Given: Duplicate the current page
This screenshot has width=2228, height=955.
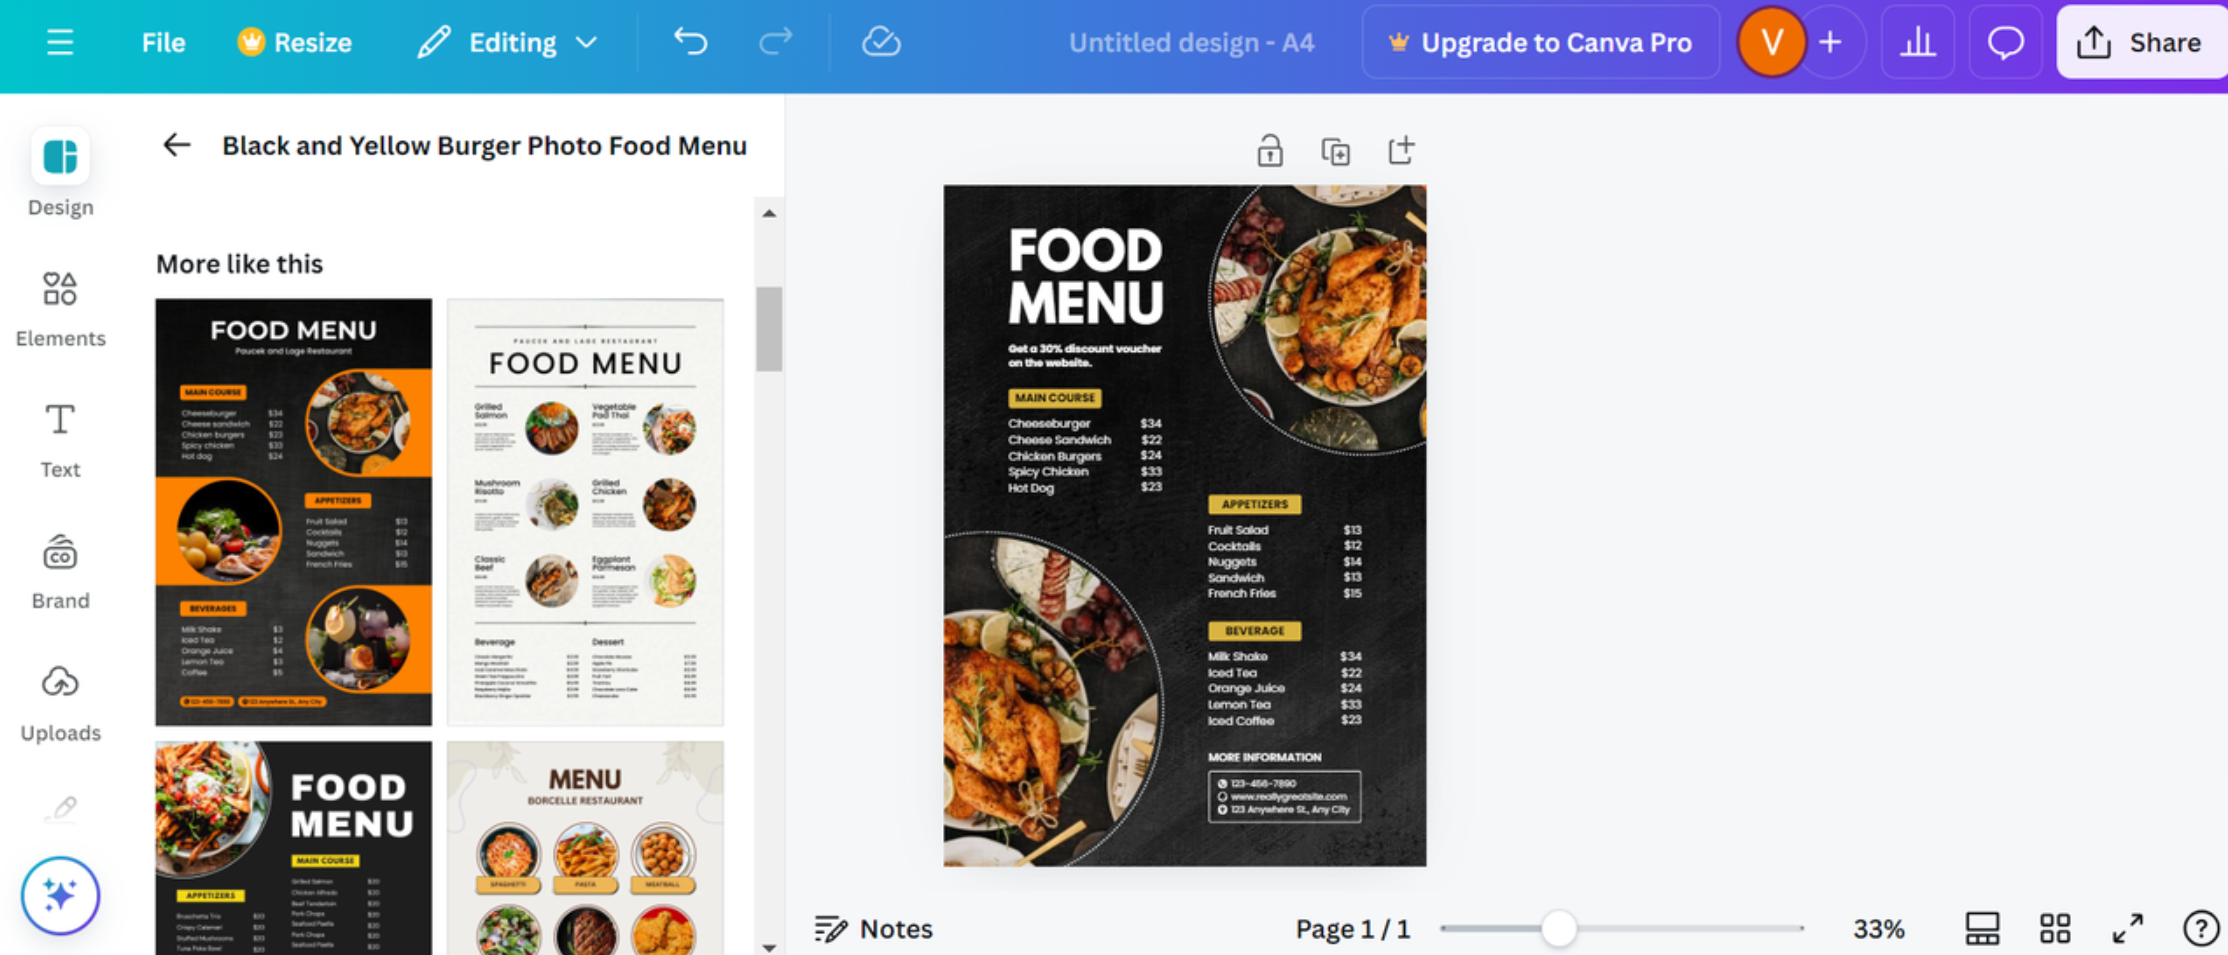Looking at the screenshot, I should 1335,150.
